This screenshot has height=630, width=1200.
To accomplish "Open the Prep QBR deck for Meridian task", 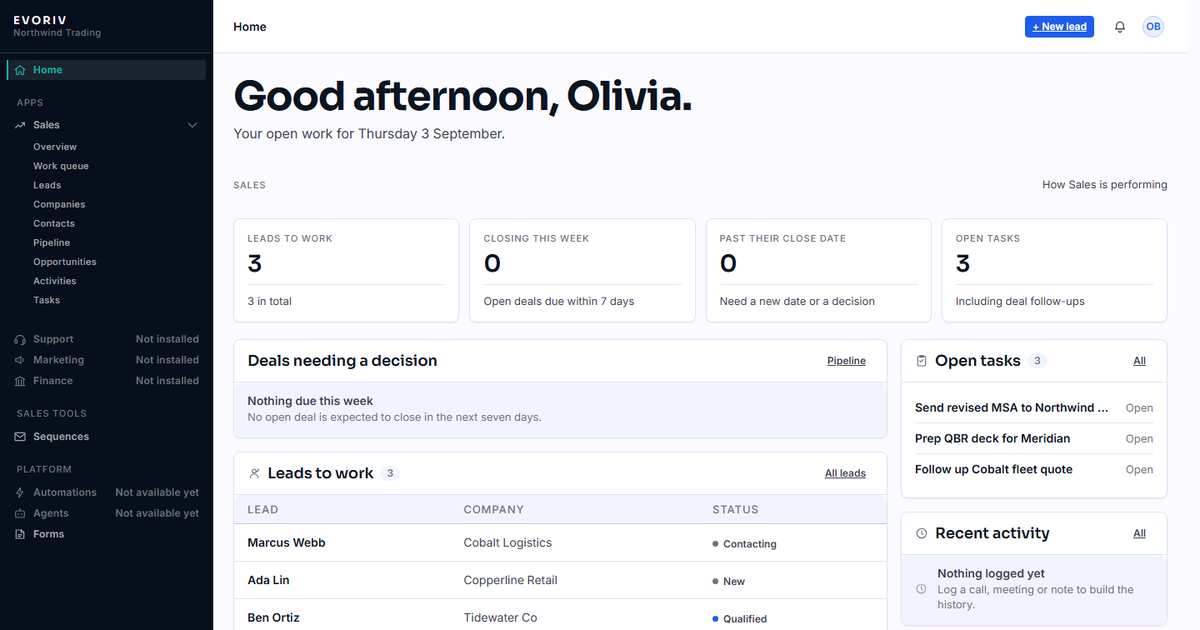I will (x=1034, y=439).
